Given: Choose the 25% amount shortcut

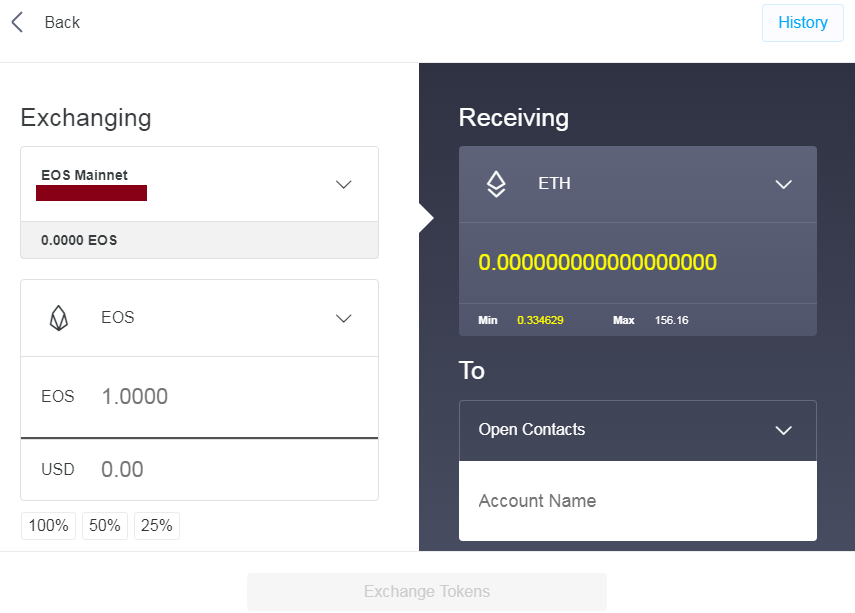Looking at the screenshot, I should click(x=156, y=526).
